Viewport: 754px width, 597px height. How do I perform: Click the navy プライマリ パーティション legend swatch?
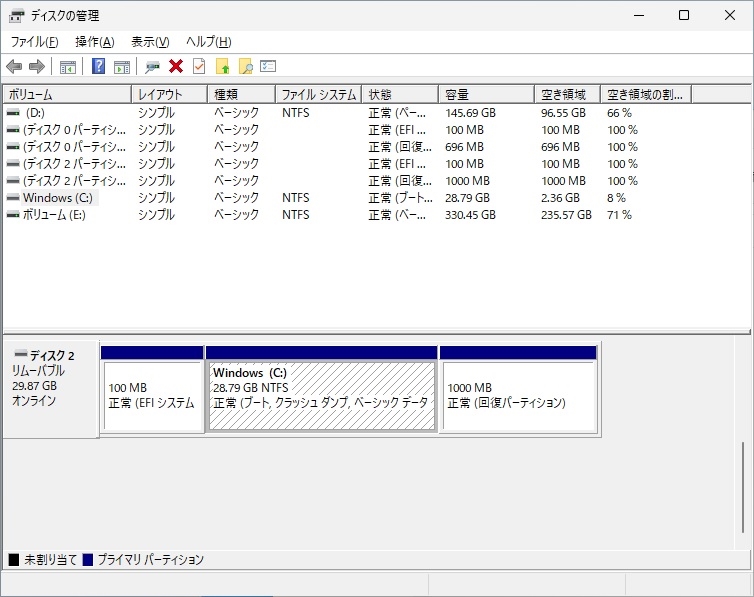point(88,560)
